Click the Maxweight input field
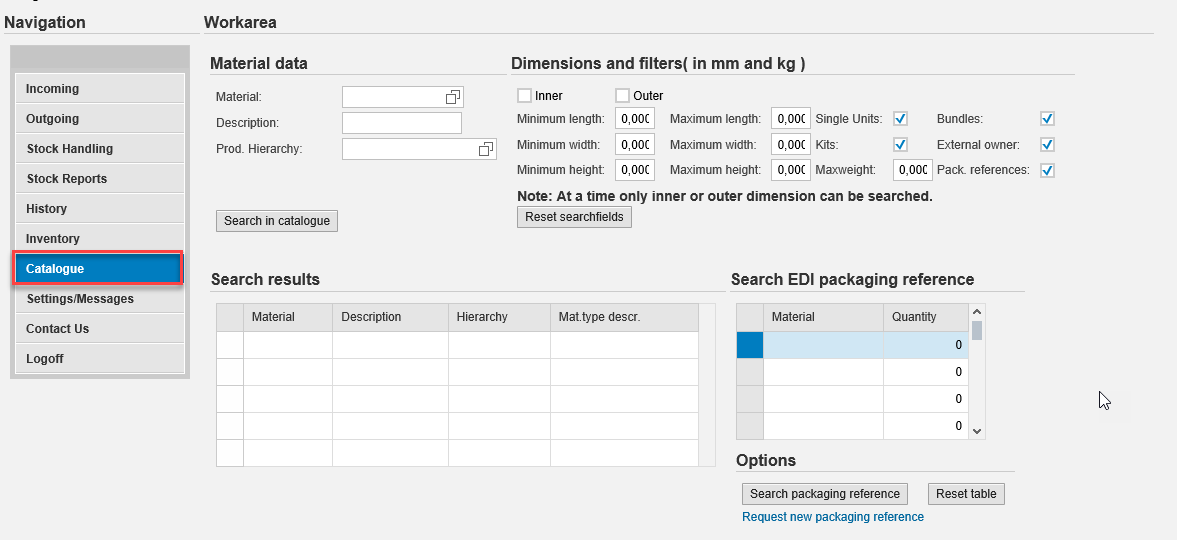 coord(913,170)
